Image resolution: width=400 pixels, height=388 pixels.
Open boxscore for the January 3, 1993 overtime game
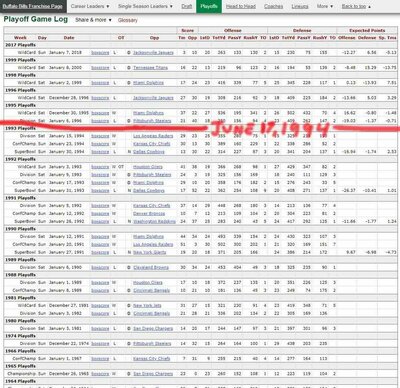coord(100,167)
